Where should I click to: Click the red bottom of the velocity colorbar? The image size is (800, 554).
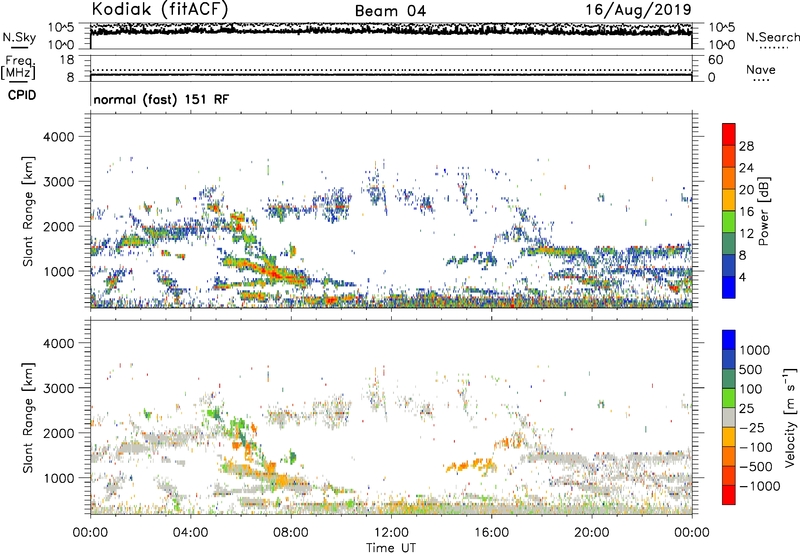[729, 495]
